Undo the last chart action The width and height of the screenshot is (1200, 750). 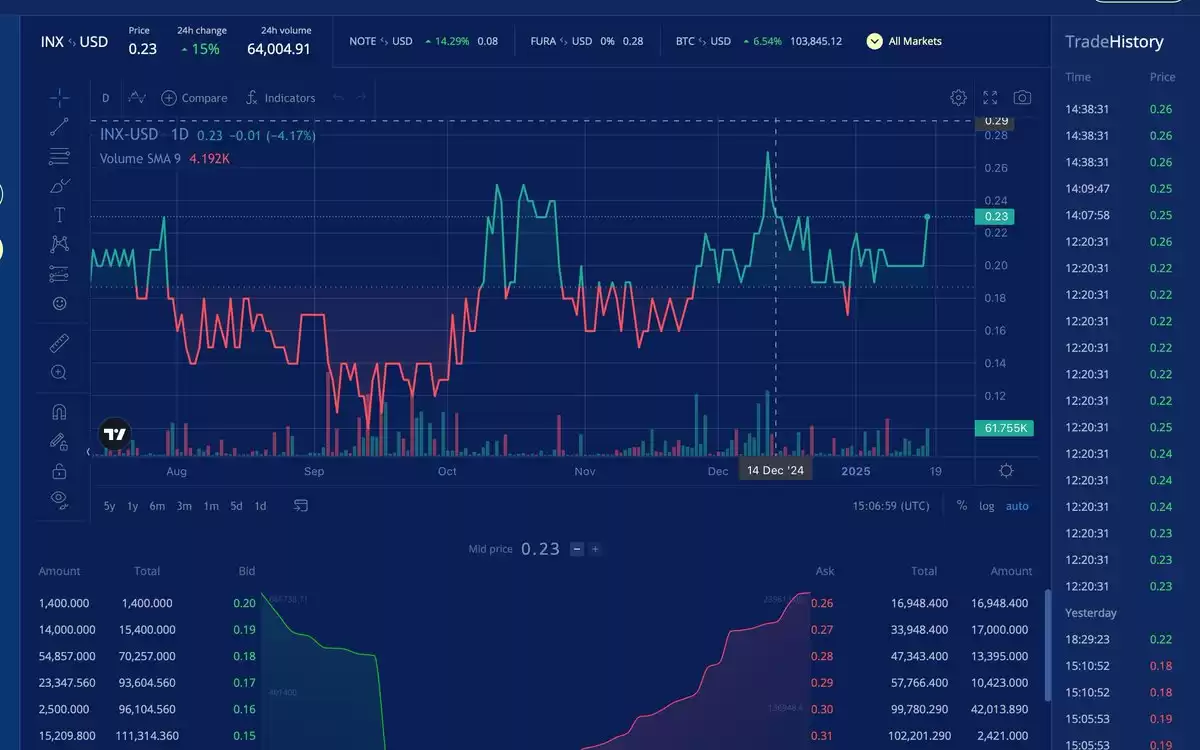(x=338, y=98)
